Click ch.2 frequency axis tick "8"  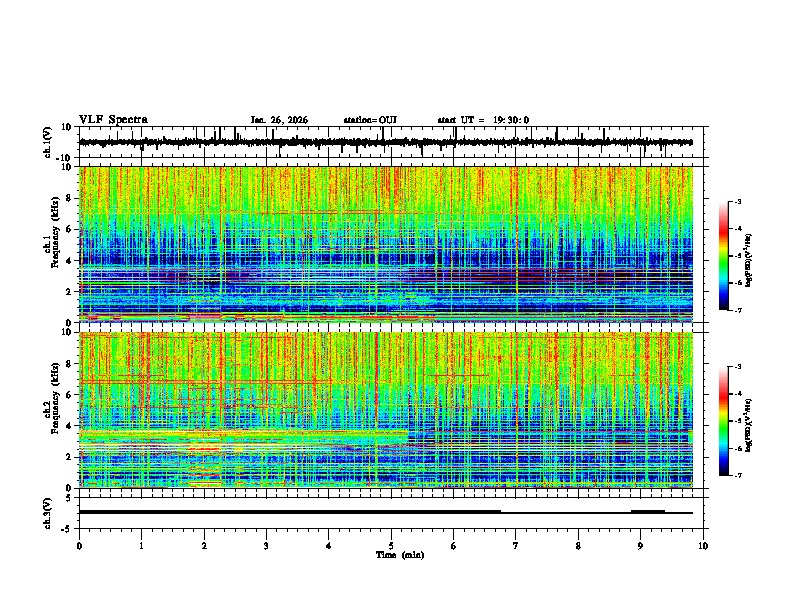point(70,364)
